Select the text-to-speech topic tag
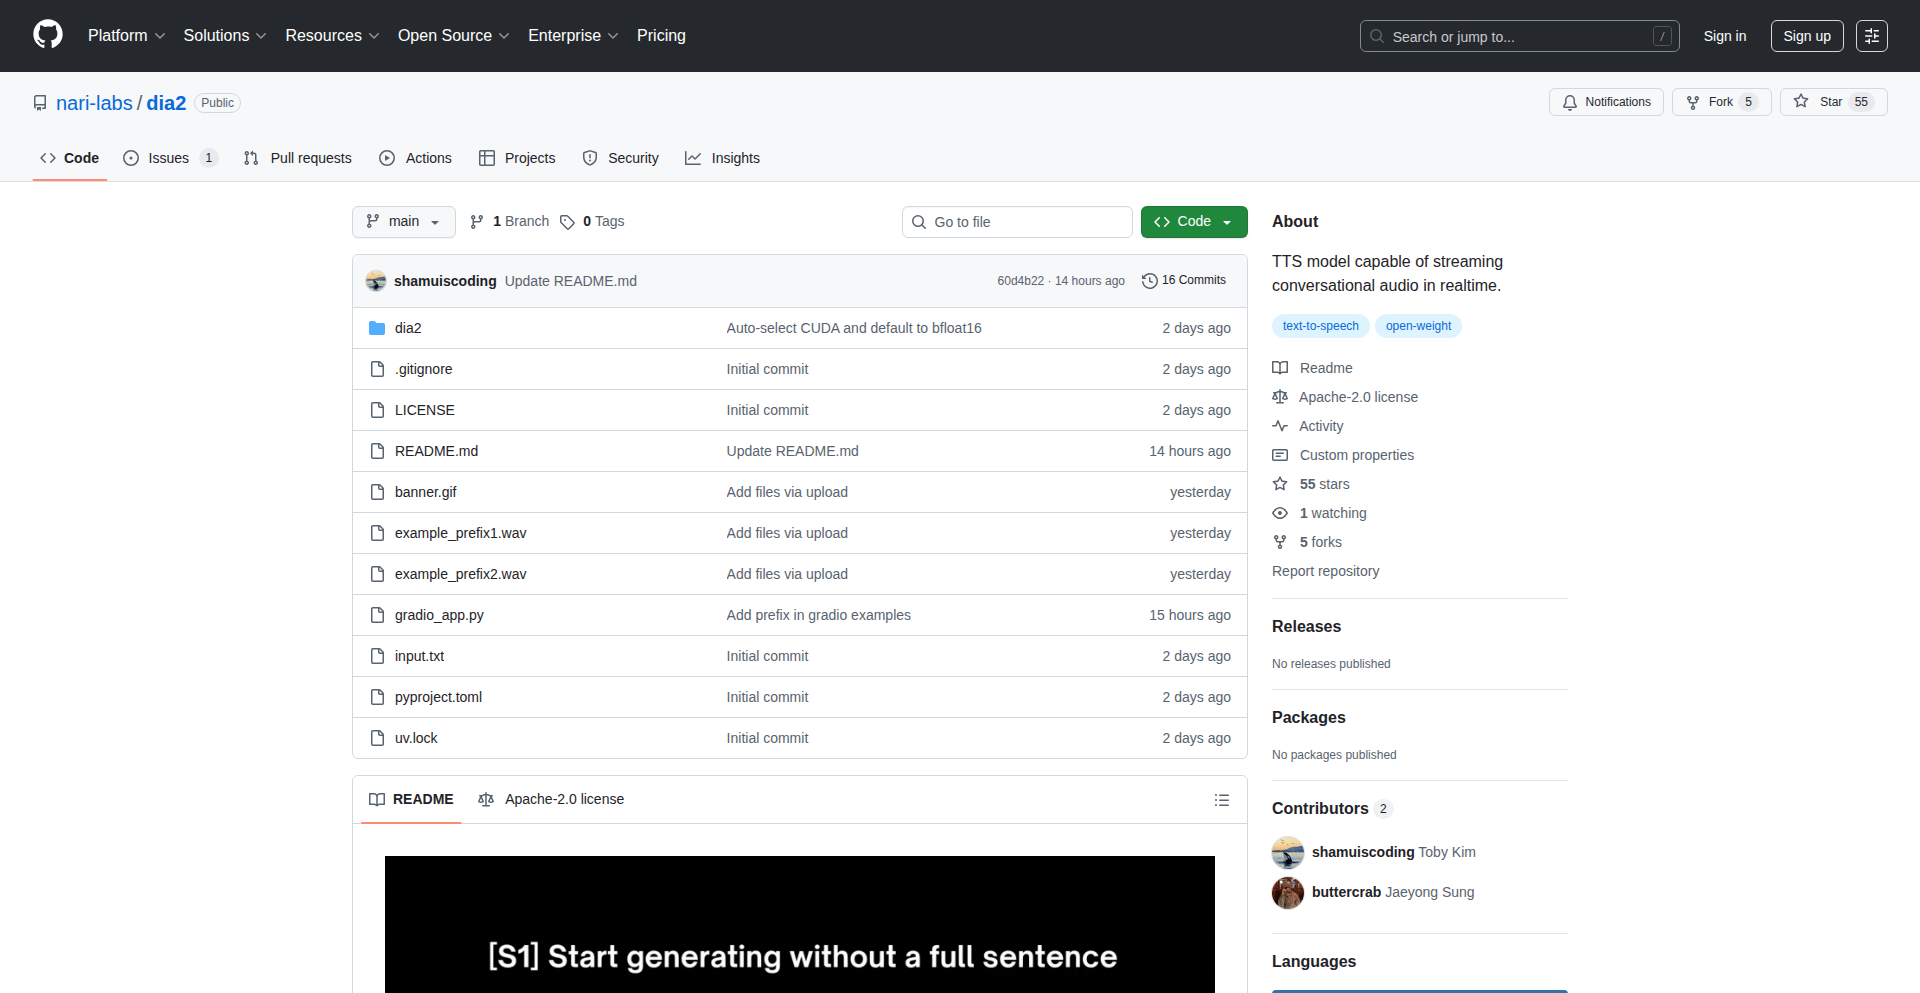The image size is (1920, 993). click(x=1320, y=326)
